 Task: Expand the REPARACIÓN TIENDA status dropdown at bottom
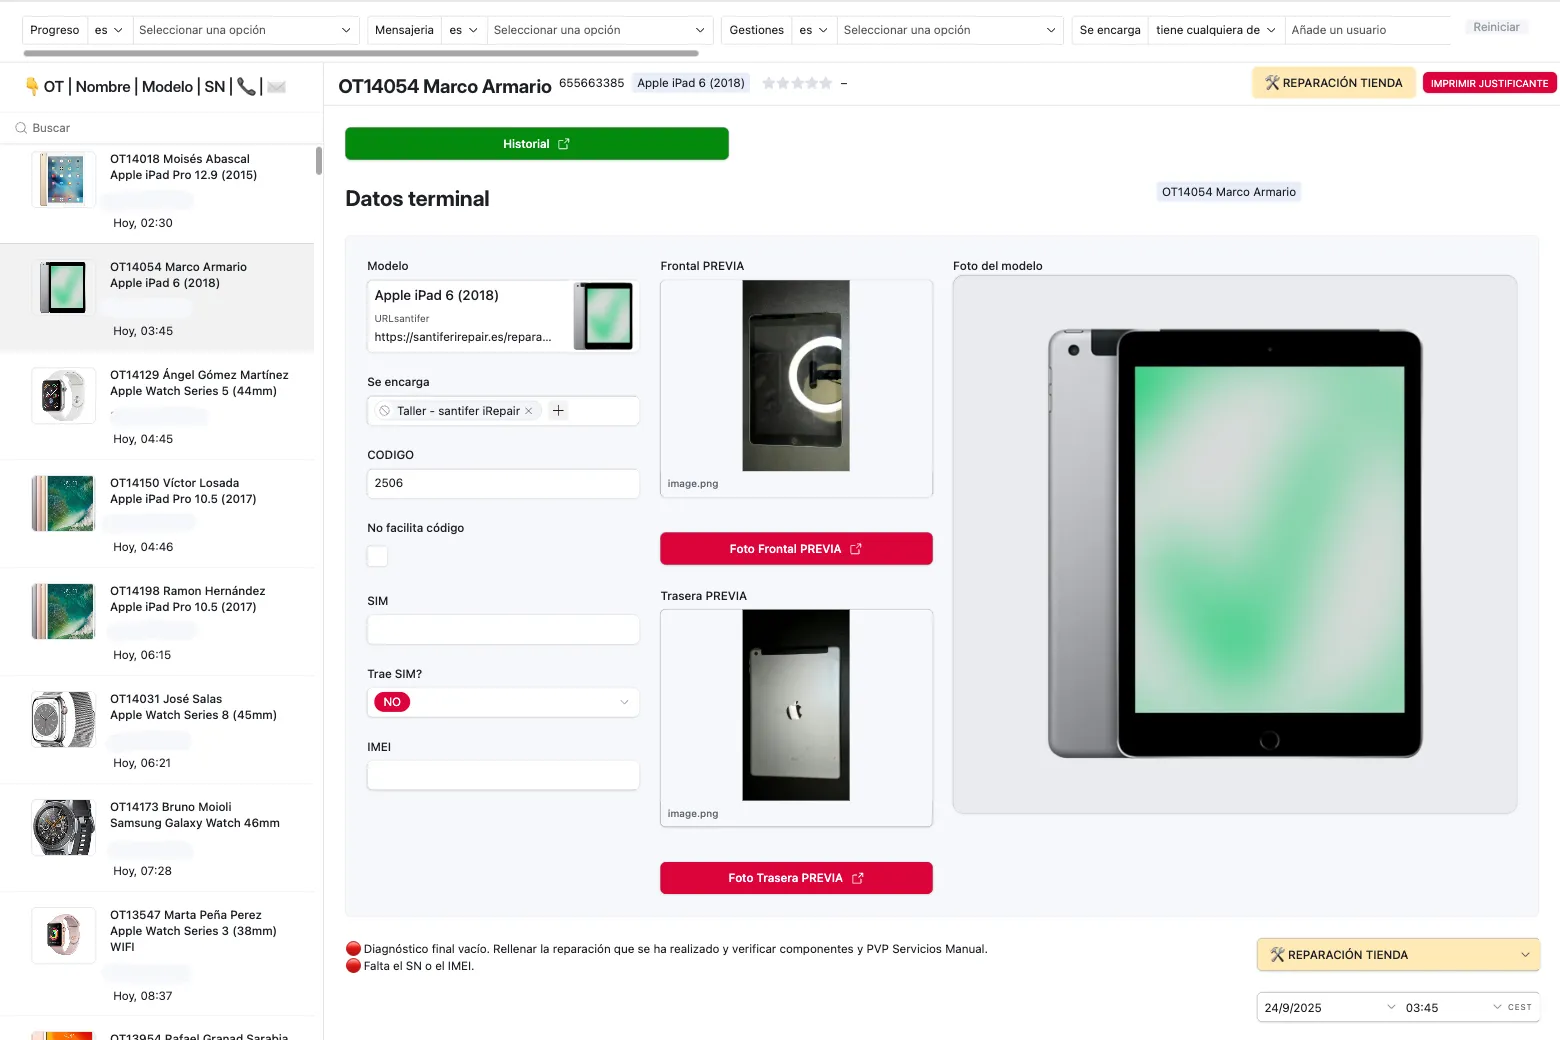[x=1523, y=954]
